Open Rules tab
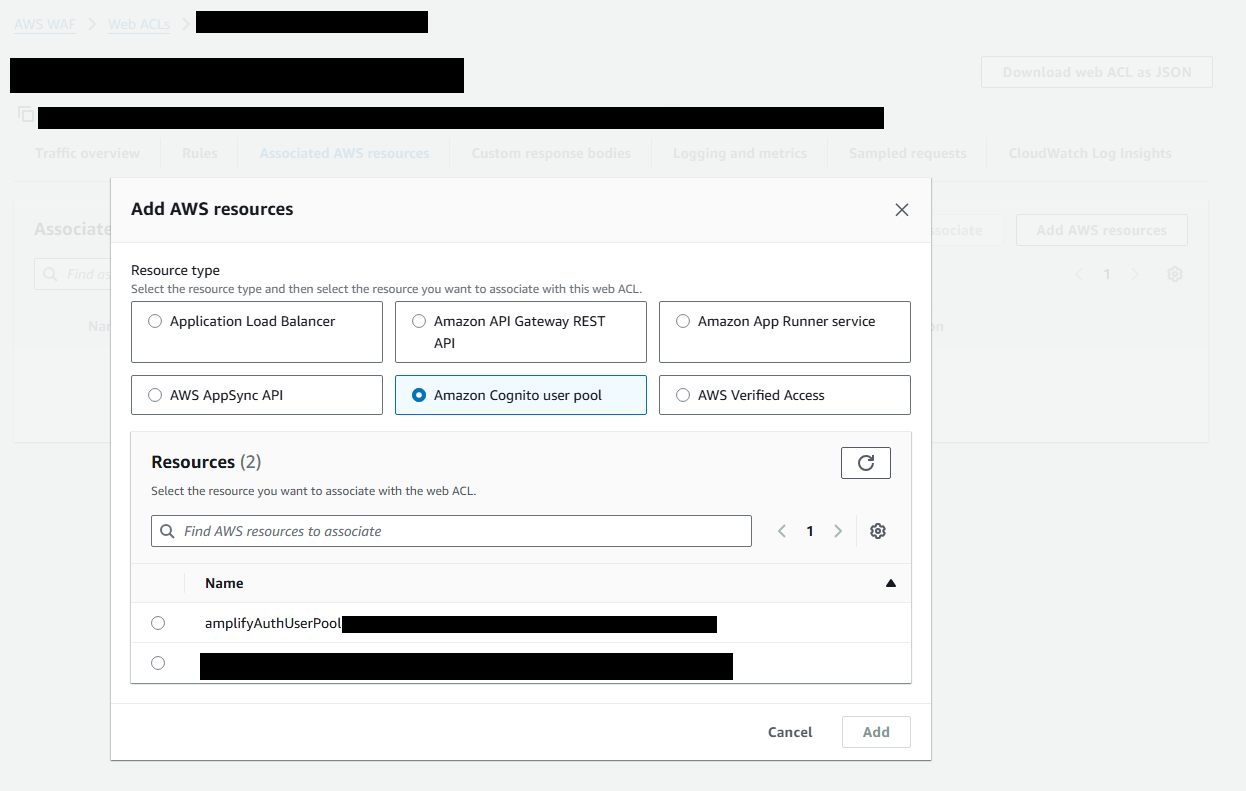This screenshot has height=791, width=1246. click(200, 153)
